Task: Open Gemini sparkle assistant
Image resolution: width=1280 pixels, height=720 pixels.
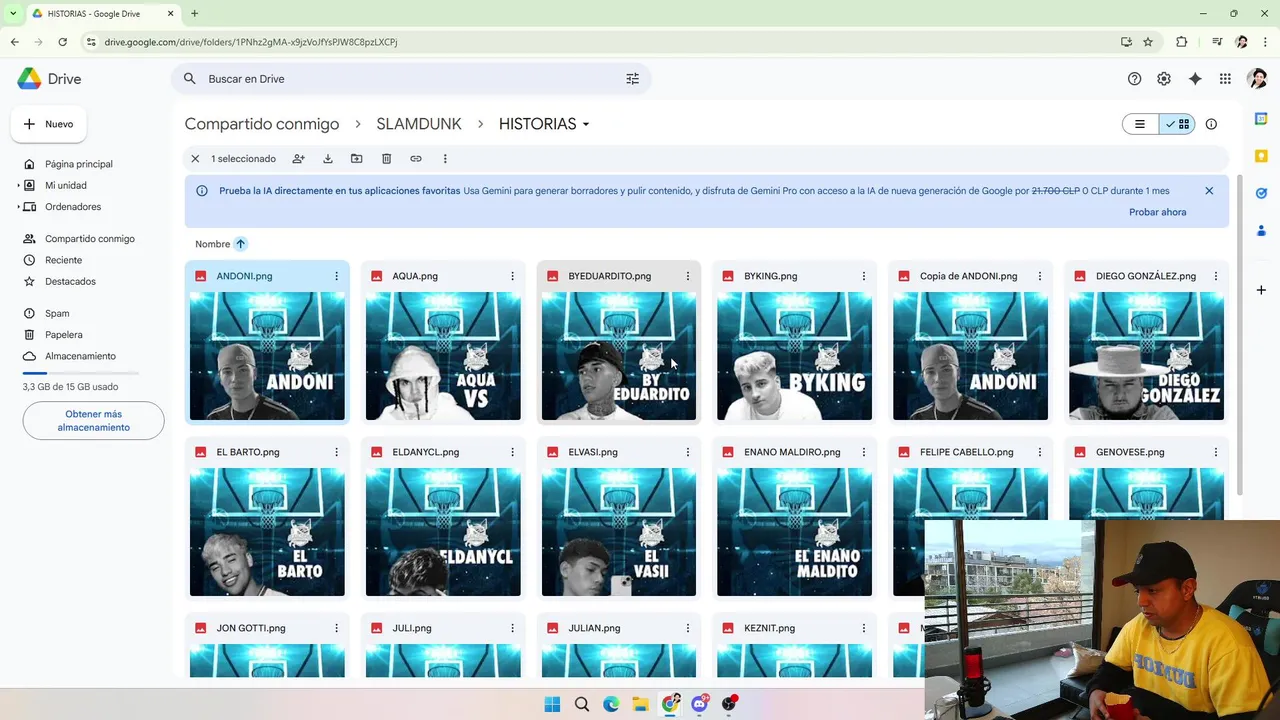Action: (1195, 79)
